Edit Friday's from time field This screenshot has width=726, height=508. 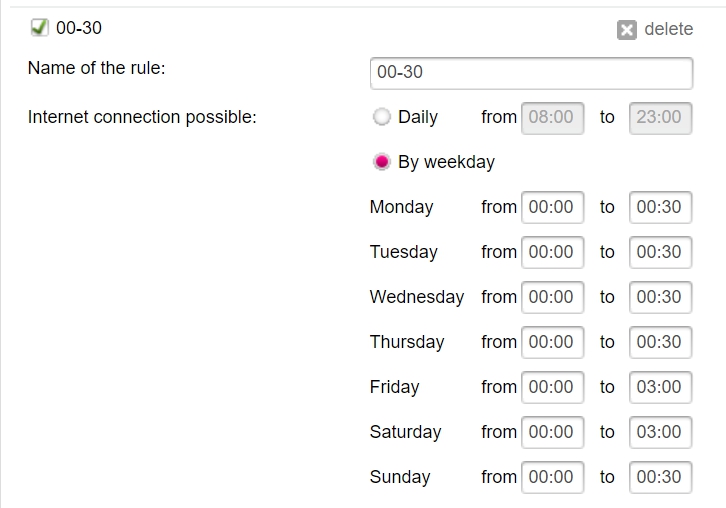pyautogui.click(x=552, y=387)
